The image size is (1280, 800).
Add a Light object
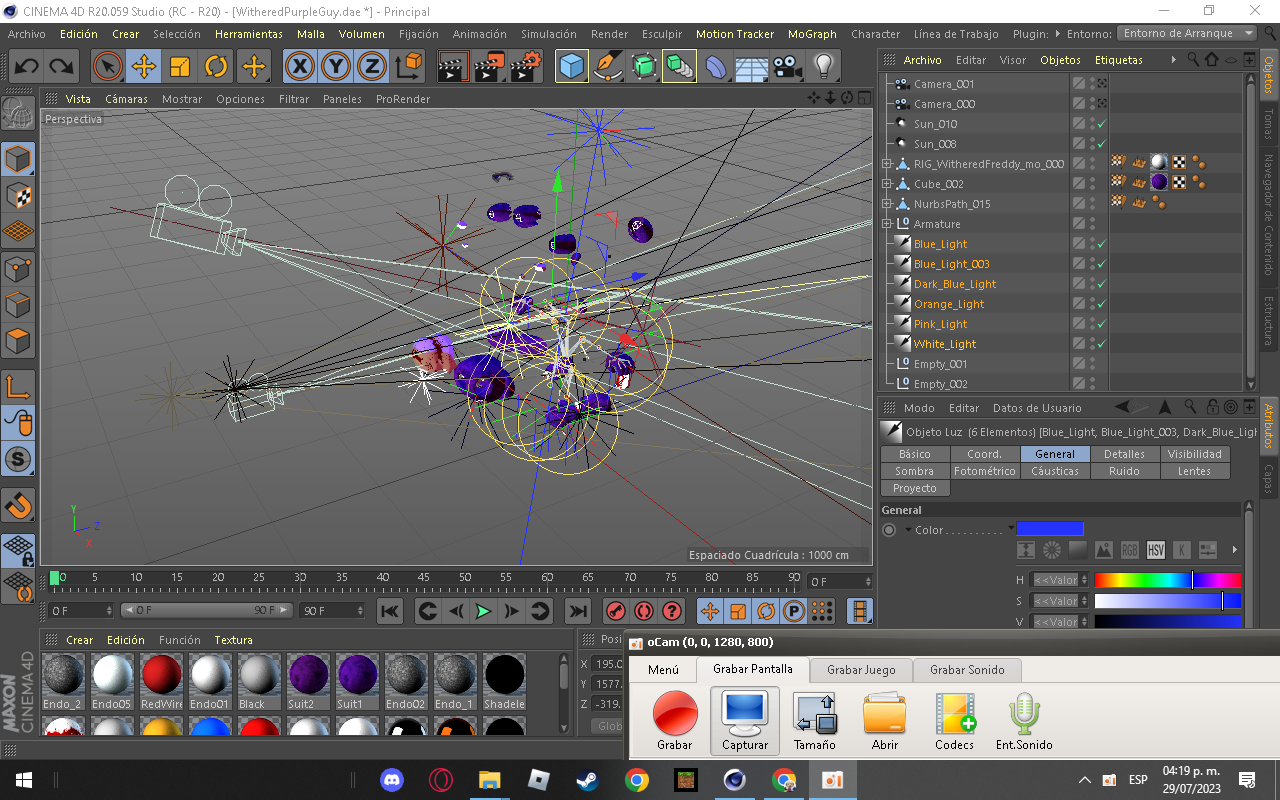tap(823, 67)
